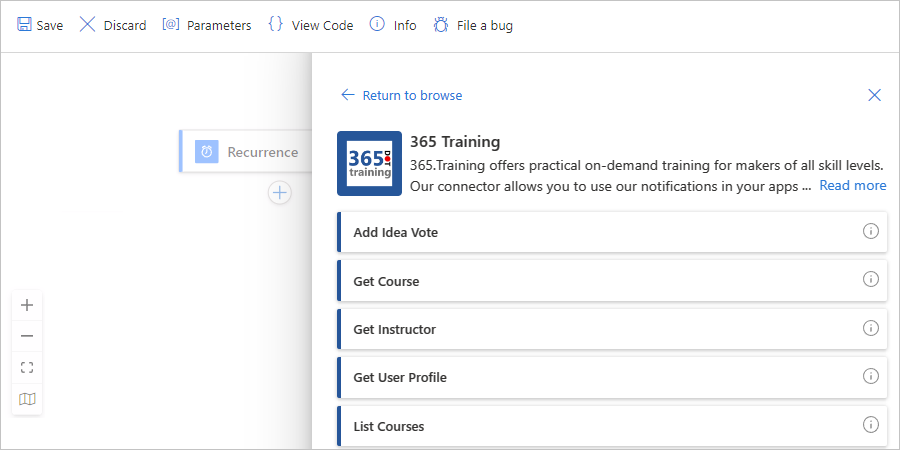Click the Save floppy disk icon
Viewport: 900px width, 450px height.
[x=24, y=25]
